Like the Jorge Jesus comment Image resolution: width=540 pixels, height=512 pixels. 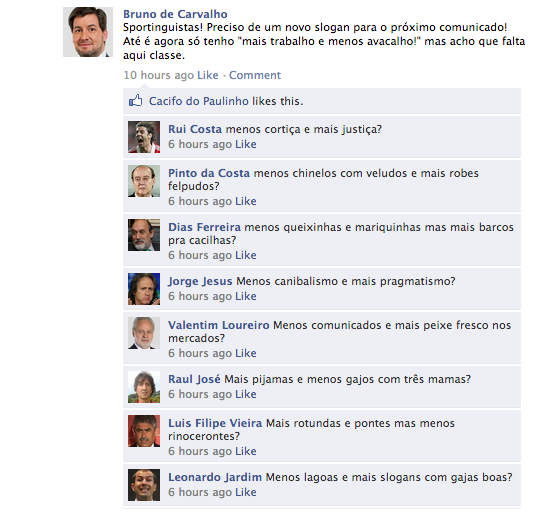tap(246, 296)
